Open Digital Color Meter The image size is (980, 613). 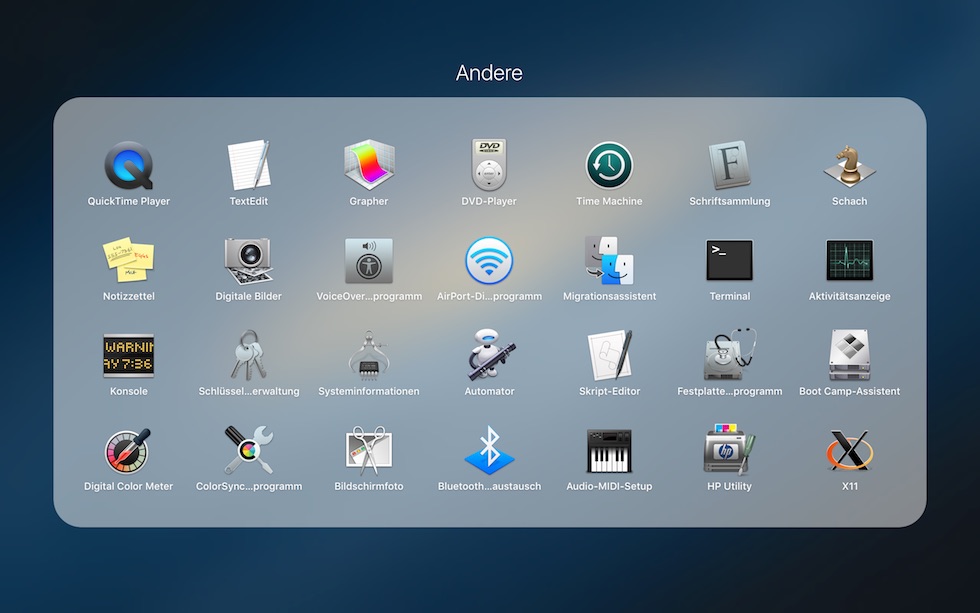[129, 450]
